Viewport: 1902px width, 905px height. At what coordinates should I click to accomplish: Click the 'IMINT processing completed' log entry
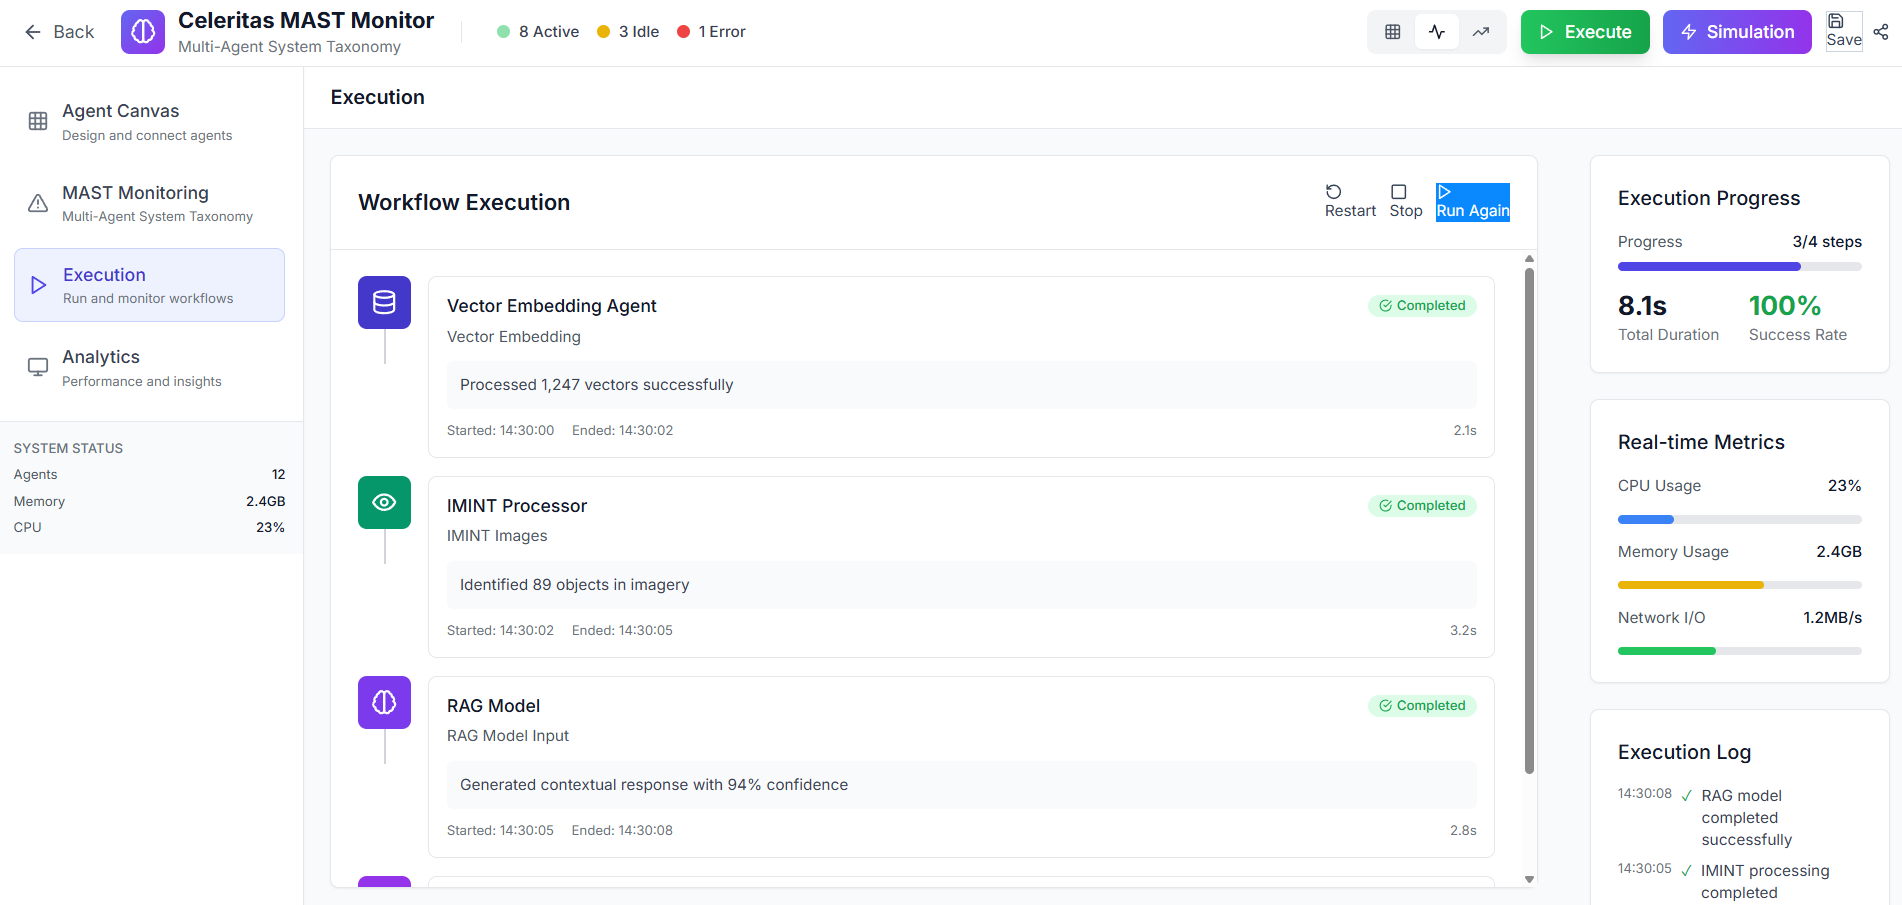1765,882
